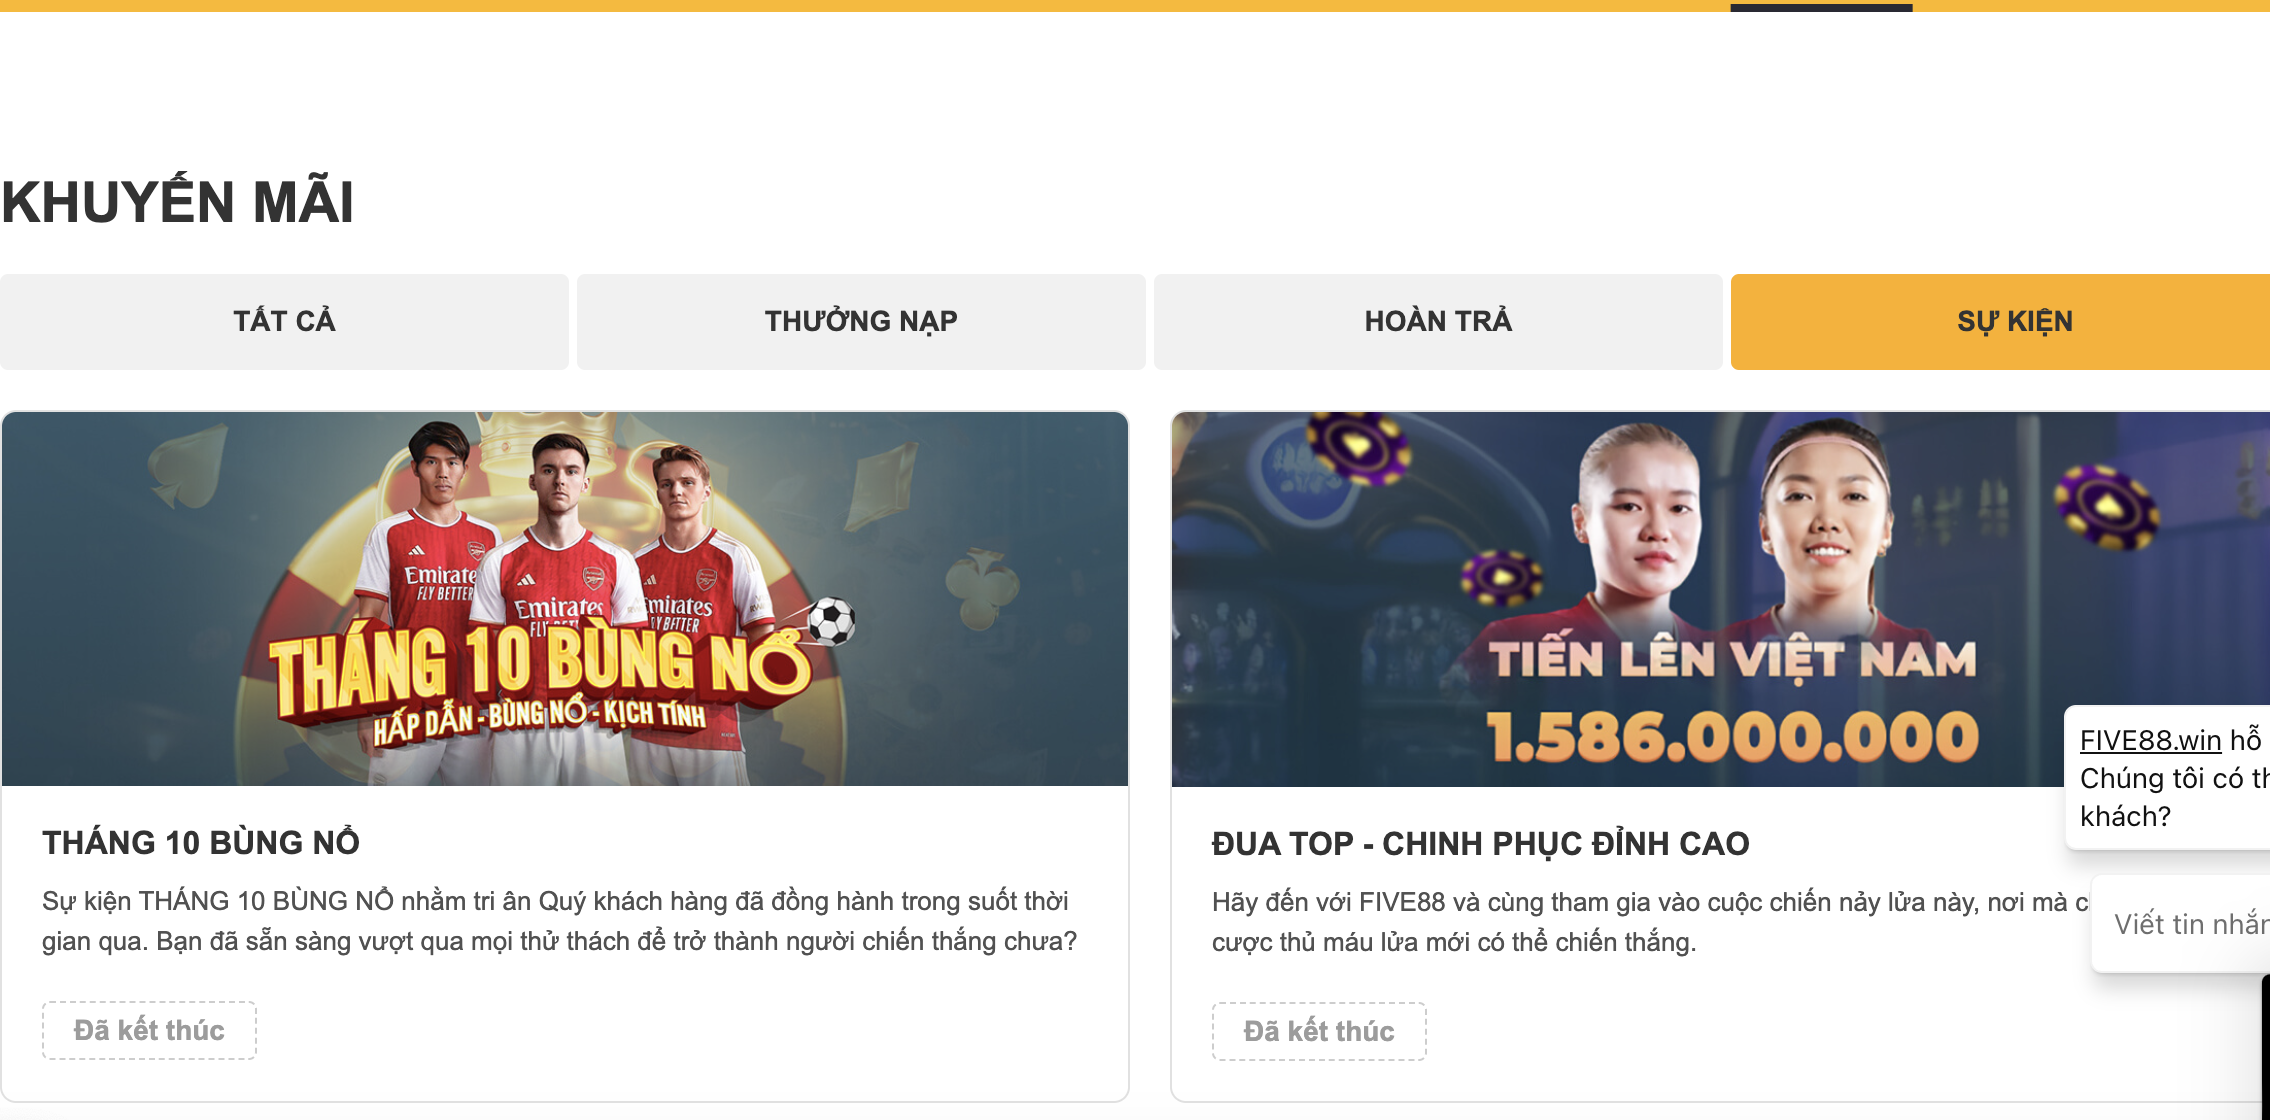Image resolution: width=2270 pixels, height=1120 pixels.
Task: Open the THÁNG 10 BÙNG NỔ banner image
Action: pos(565,599)
